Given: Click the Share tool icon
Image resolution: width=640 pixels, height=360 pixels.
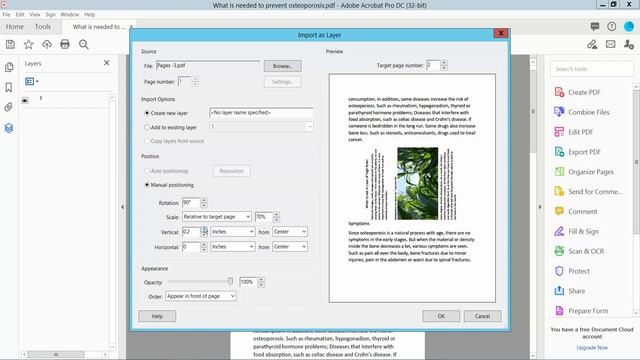Looking at the screenshot, I should point(559,291).
